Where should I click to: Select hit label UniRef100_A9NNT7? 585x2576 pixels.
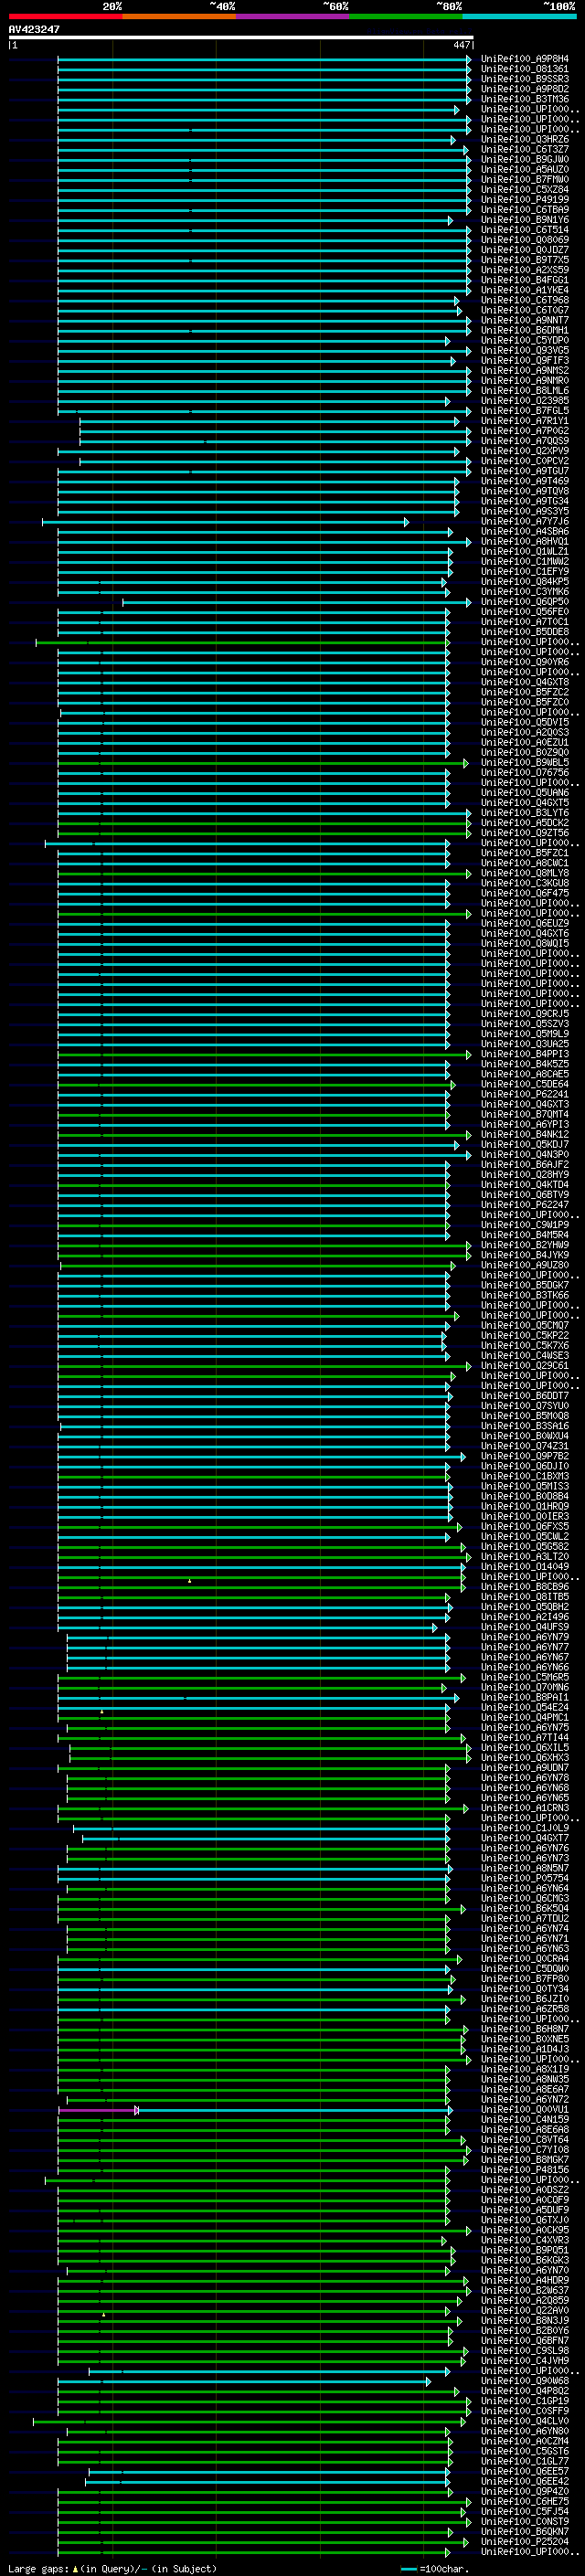[525, 321]
